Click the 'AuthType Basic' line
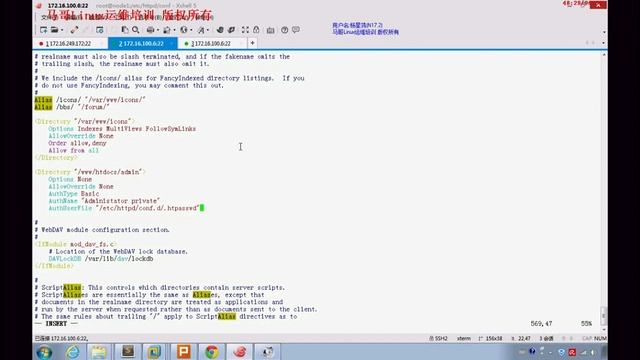 (x=73, y=193)
